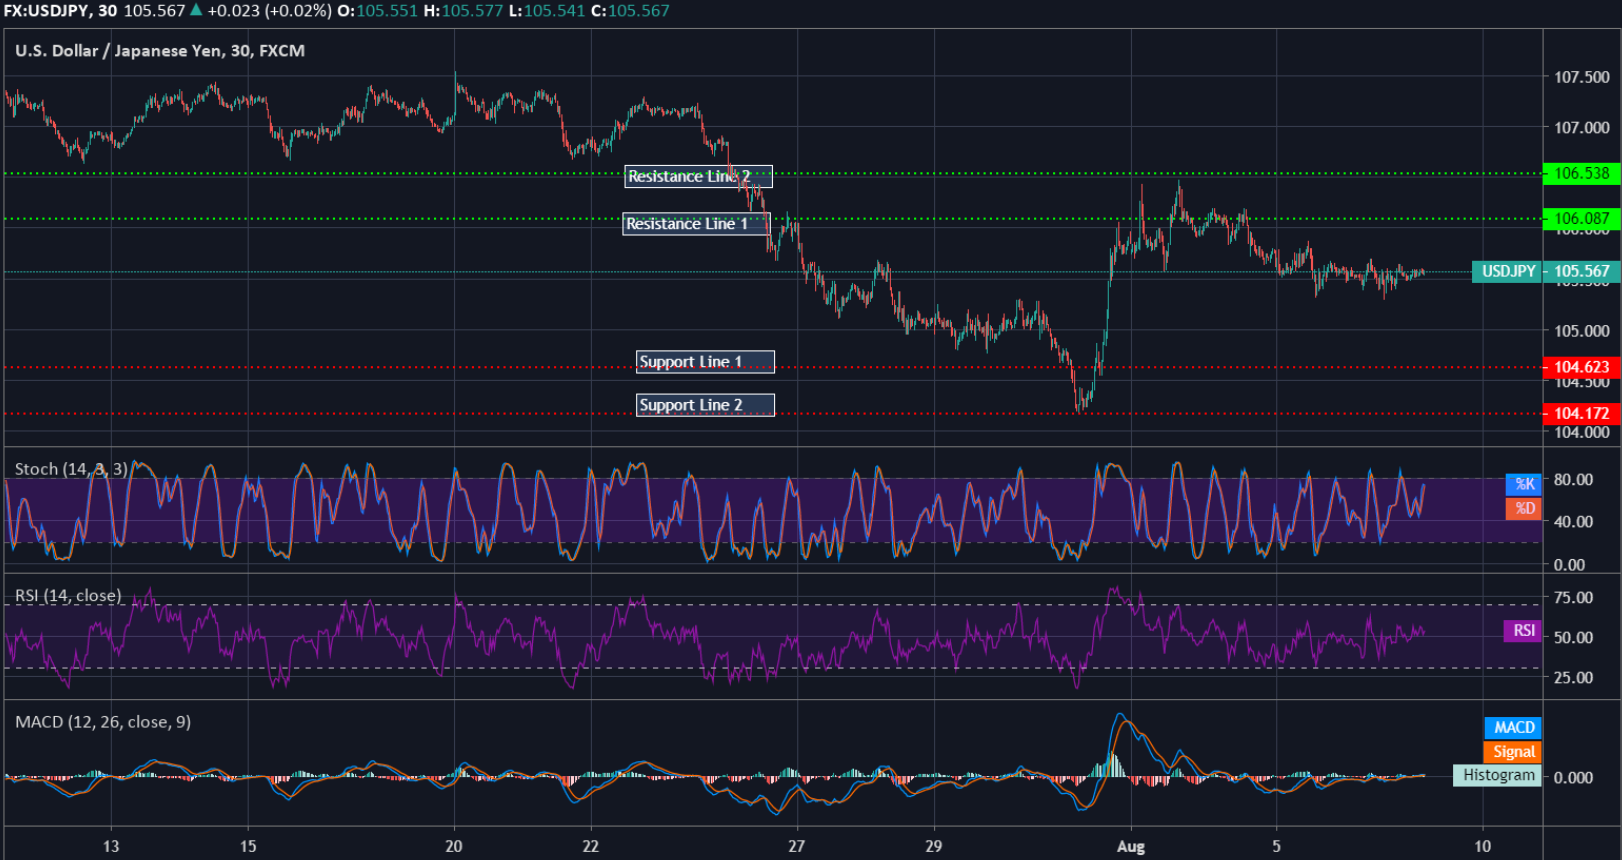
Task: Click the FX:USDJPY symbol in header
Action: pyautogui.click(x=45, y=11)
